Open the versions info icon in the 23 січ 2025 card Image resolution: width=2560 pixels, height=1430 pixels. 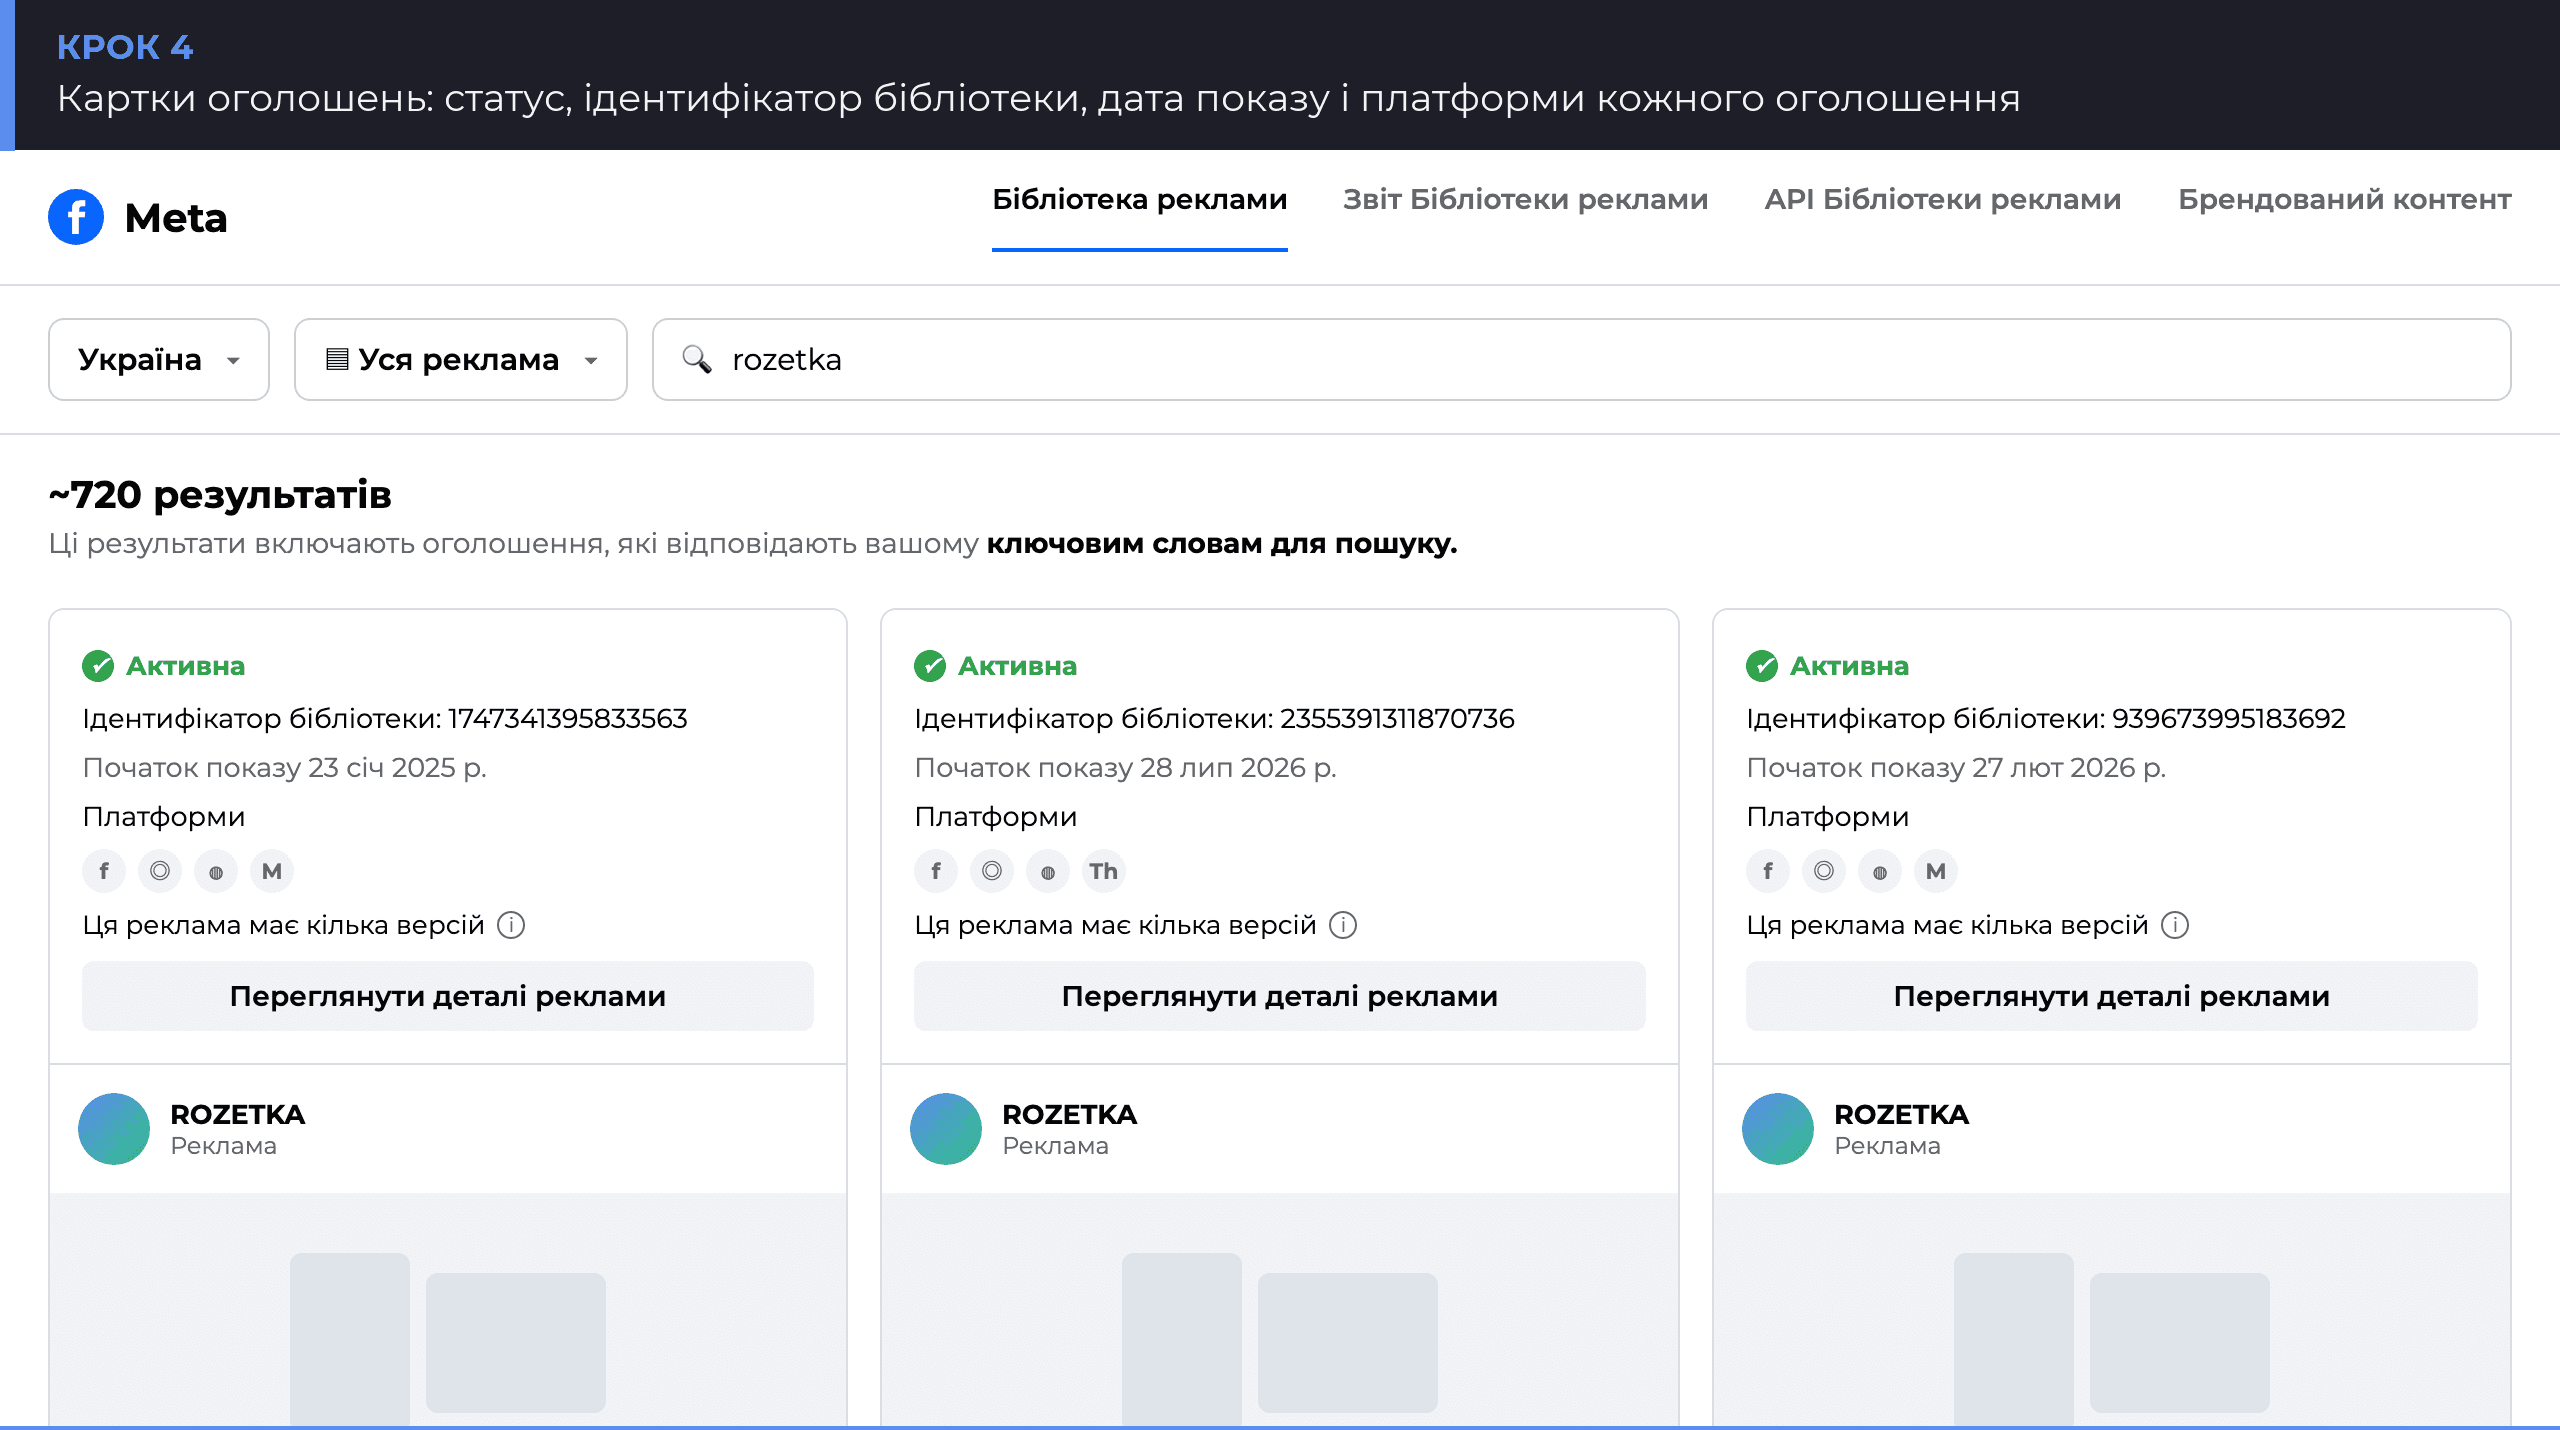pos(511,925)
